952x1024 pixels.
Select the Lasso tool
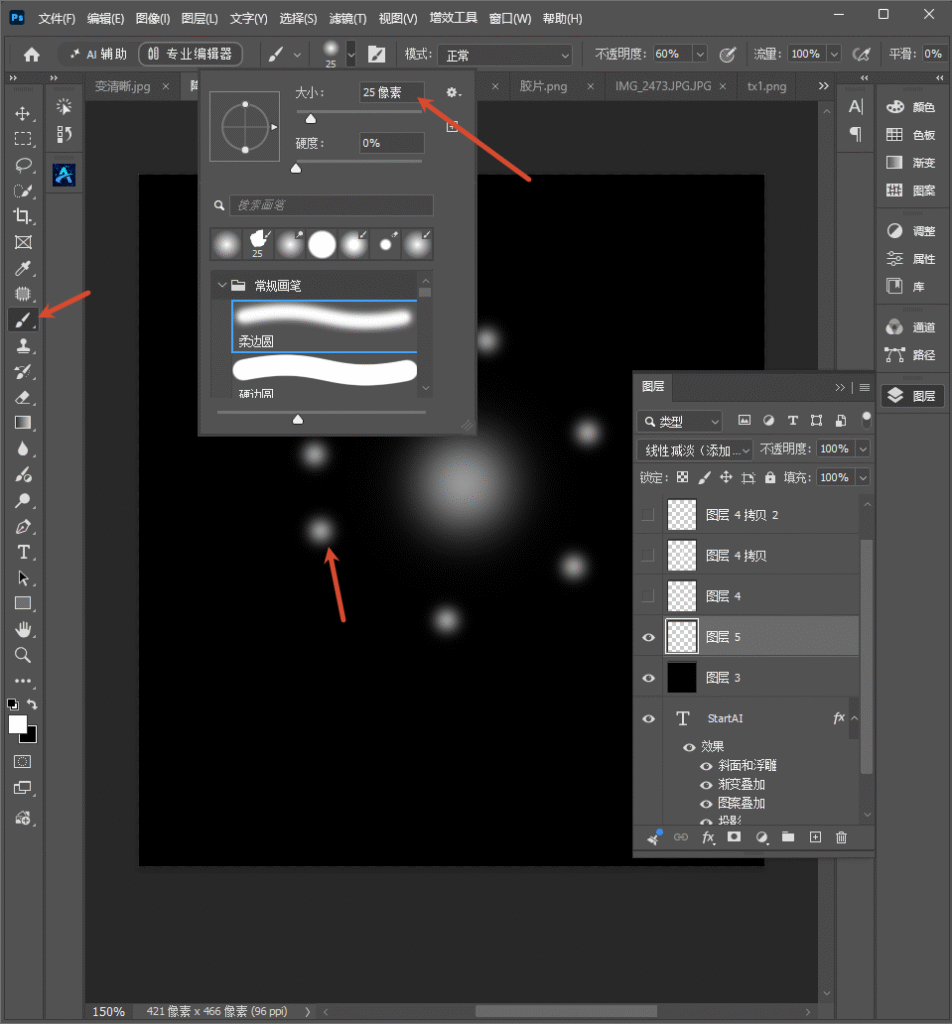pyautogui.click(x=23, y=165)
